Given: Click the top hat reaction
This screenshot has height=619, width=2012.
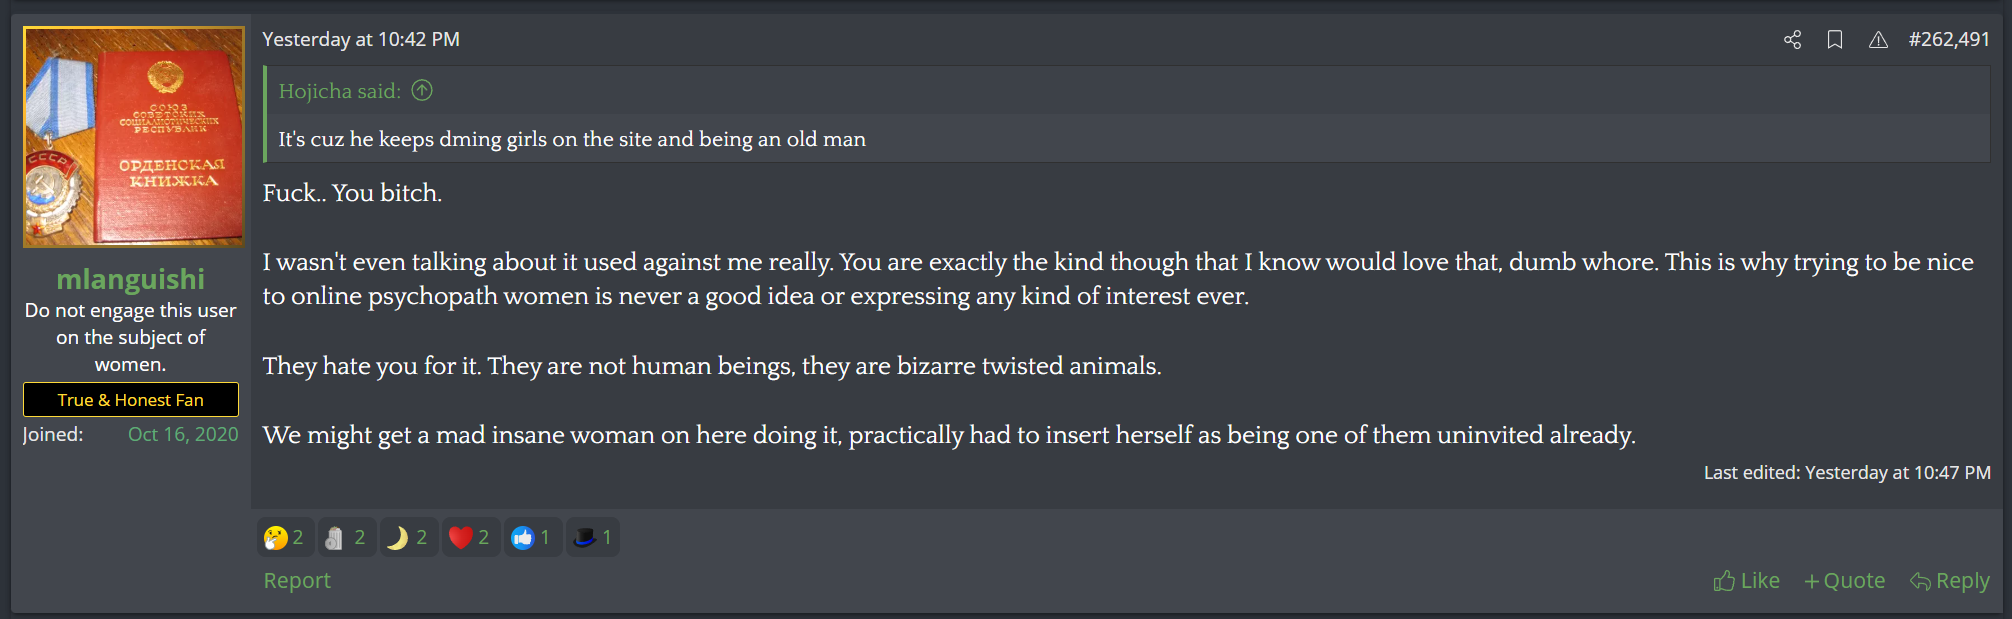Looking at the screenshot, I should [593, 538].
